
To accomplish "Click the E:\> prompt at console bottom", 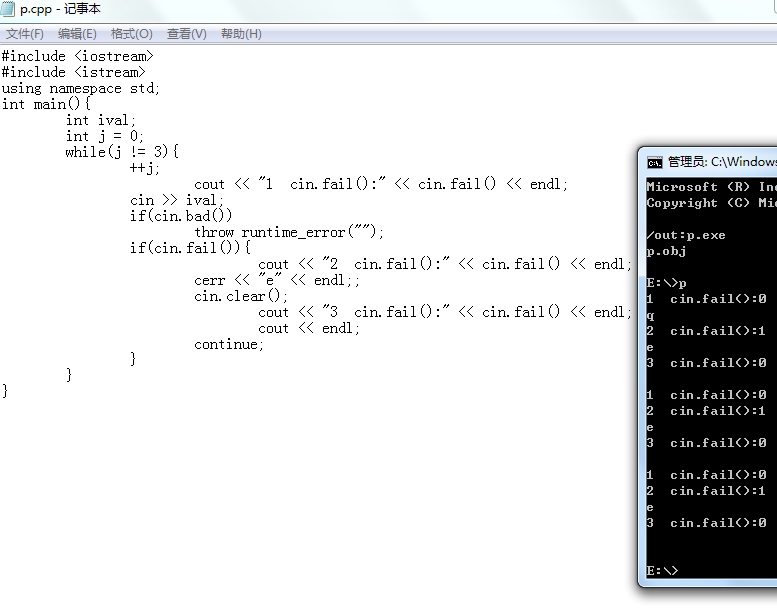I will coord(662,570).
